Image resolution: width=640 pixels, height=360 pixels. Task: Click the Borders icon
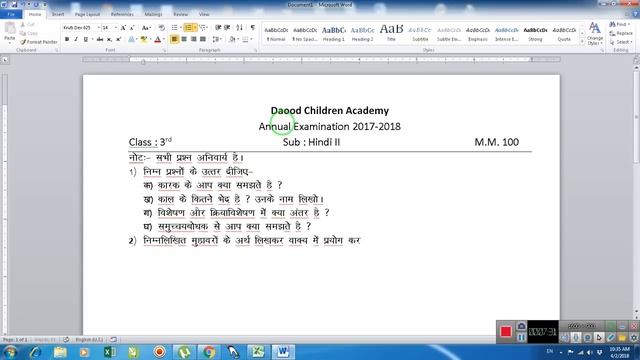click(245, 39)
